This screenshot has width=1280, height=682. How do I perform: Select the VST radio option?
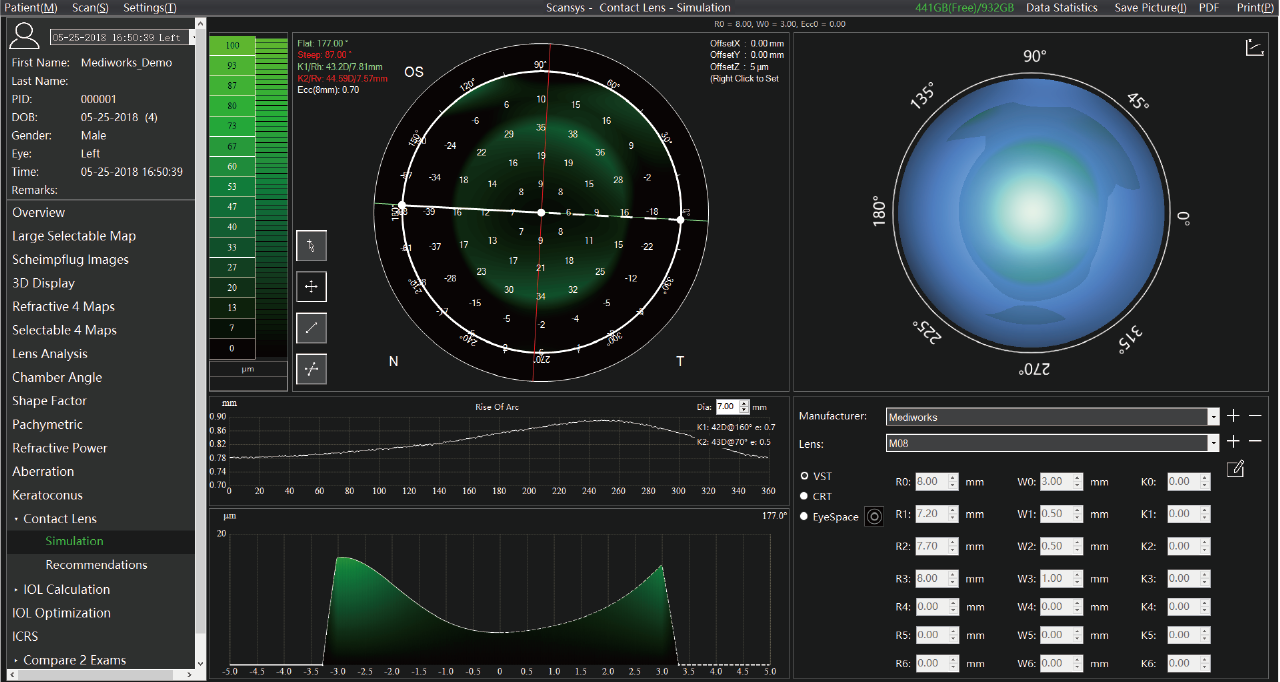tap(804, 476)
